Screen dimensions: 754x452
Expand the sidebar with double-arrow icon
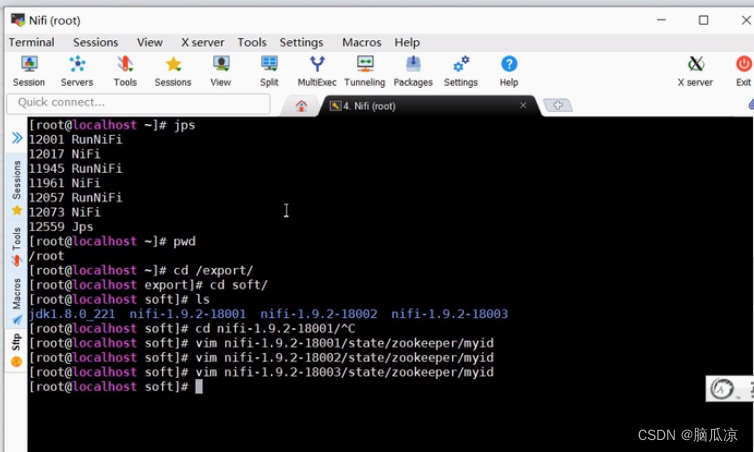tap(17, 138)
